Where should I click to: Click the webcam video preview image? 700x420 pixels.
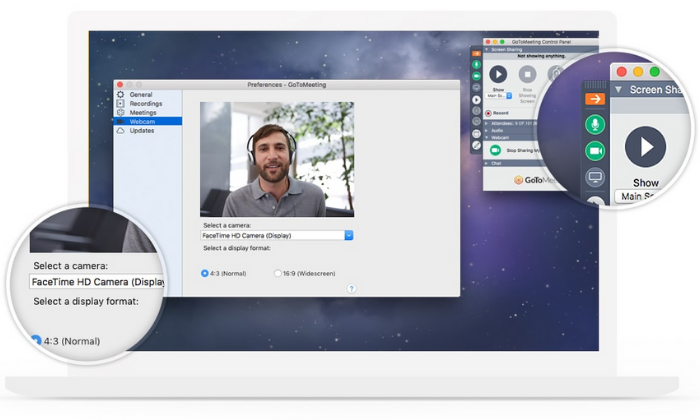[277, 159]
